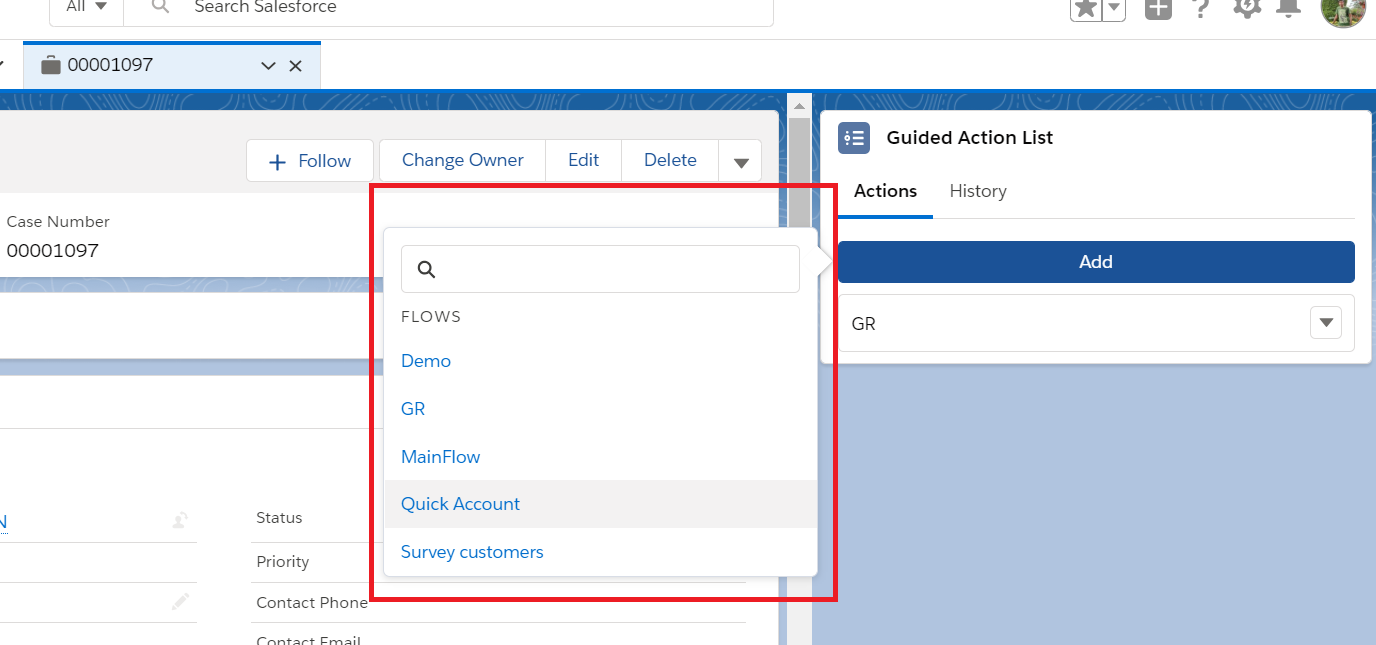This screenshot has height=645, width=1376.
Task: Click the Follow button
Action: point(309,160)
